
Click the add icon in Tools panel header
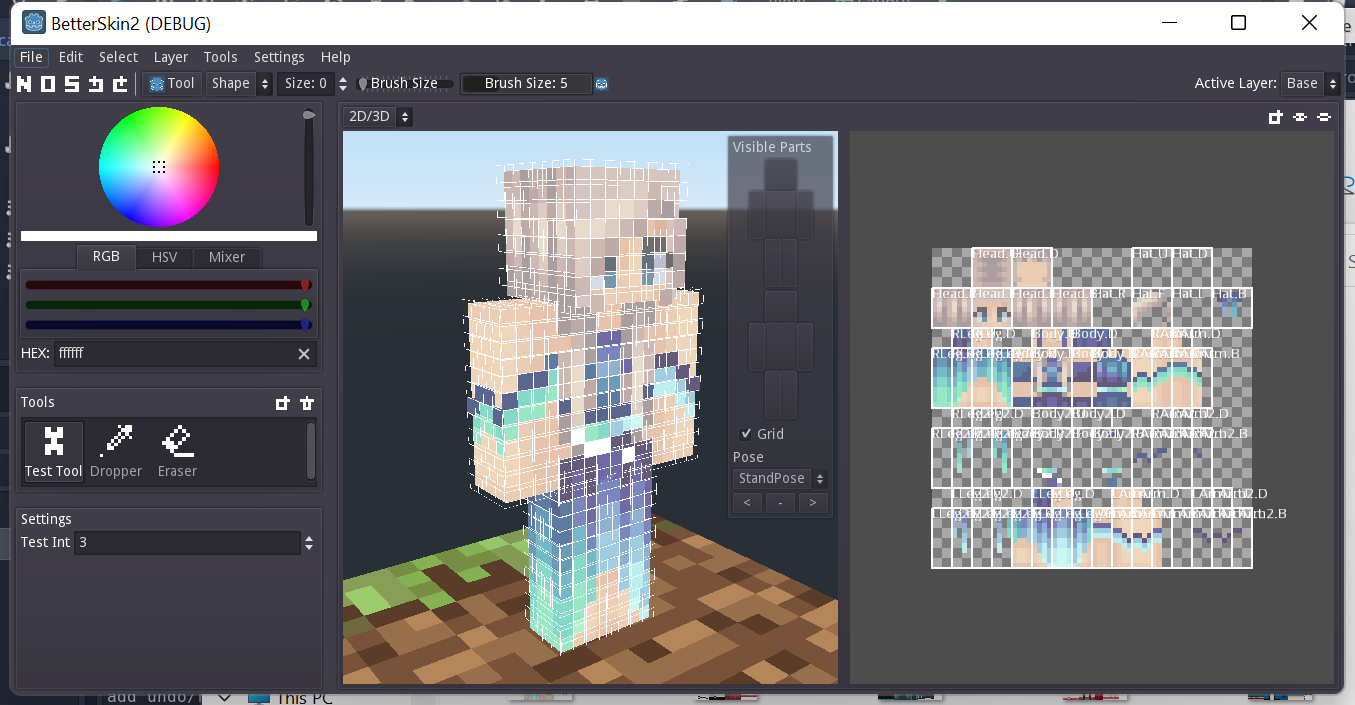283,403
